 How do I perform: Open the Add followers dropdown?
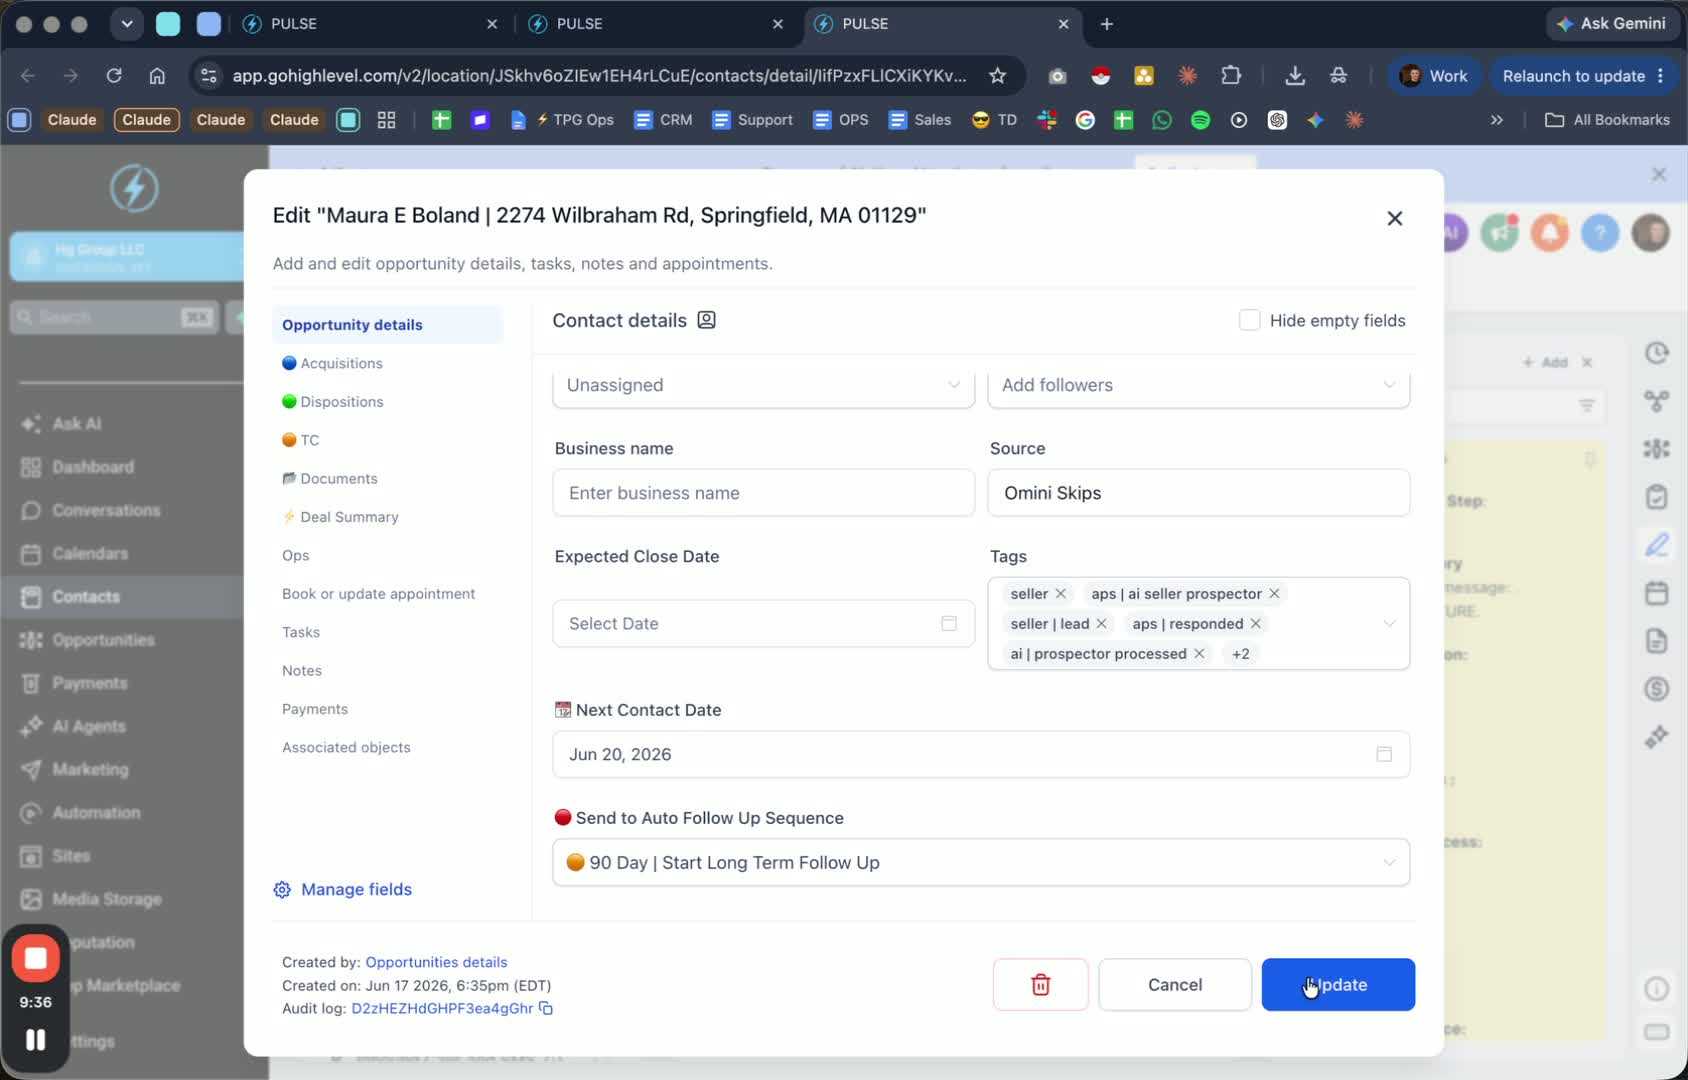point(1198,385)
